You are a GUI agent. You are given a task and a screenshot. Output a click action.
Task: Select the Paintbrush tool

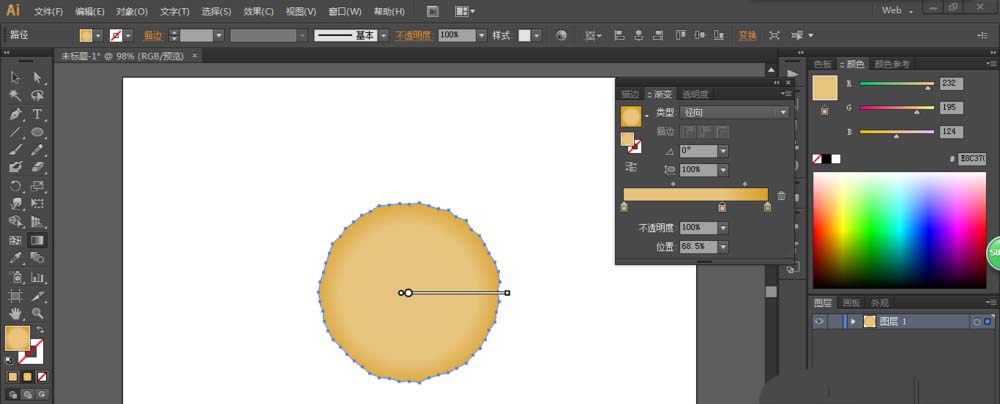click(x=16, y=150)
